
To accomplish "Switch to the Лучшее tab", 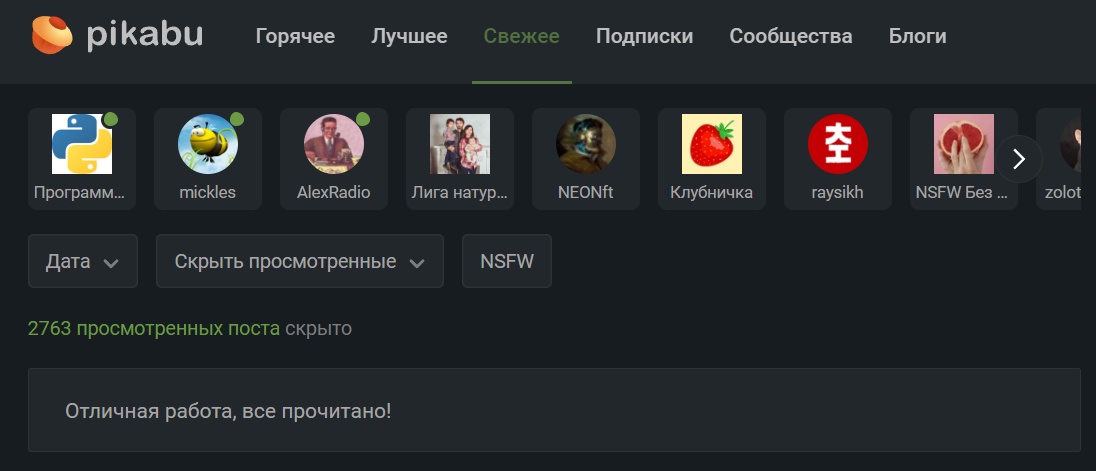I will point(410,36).
